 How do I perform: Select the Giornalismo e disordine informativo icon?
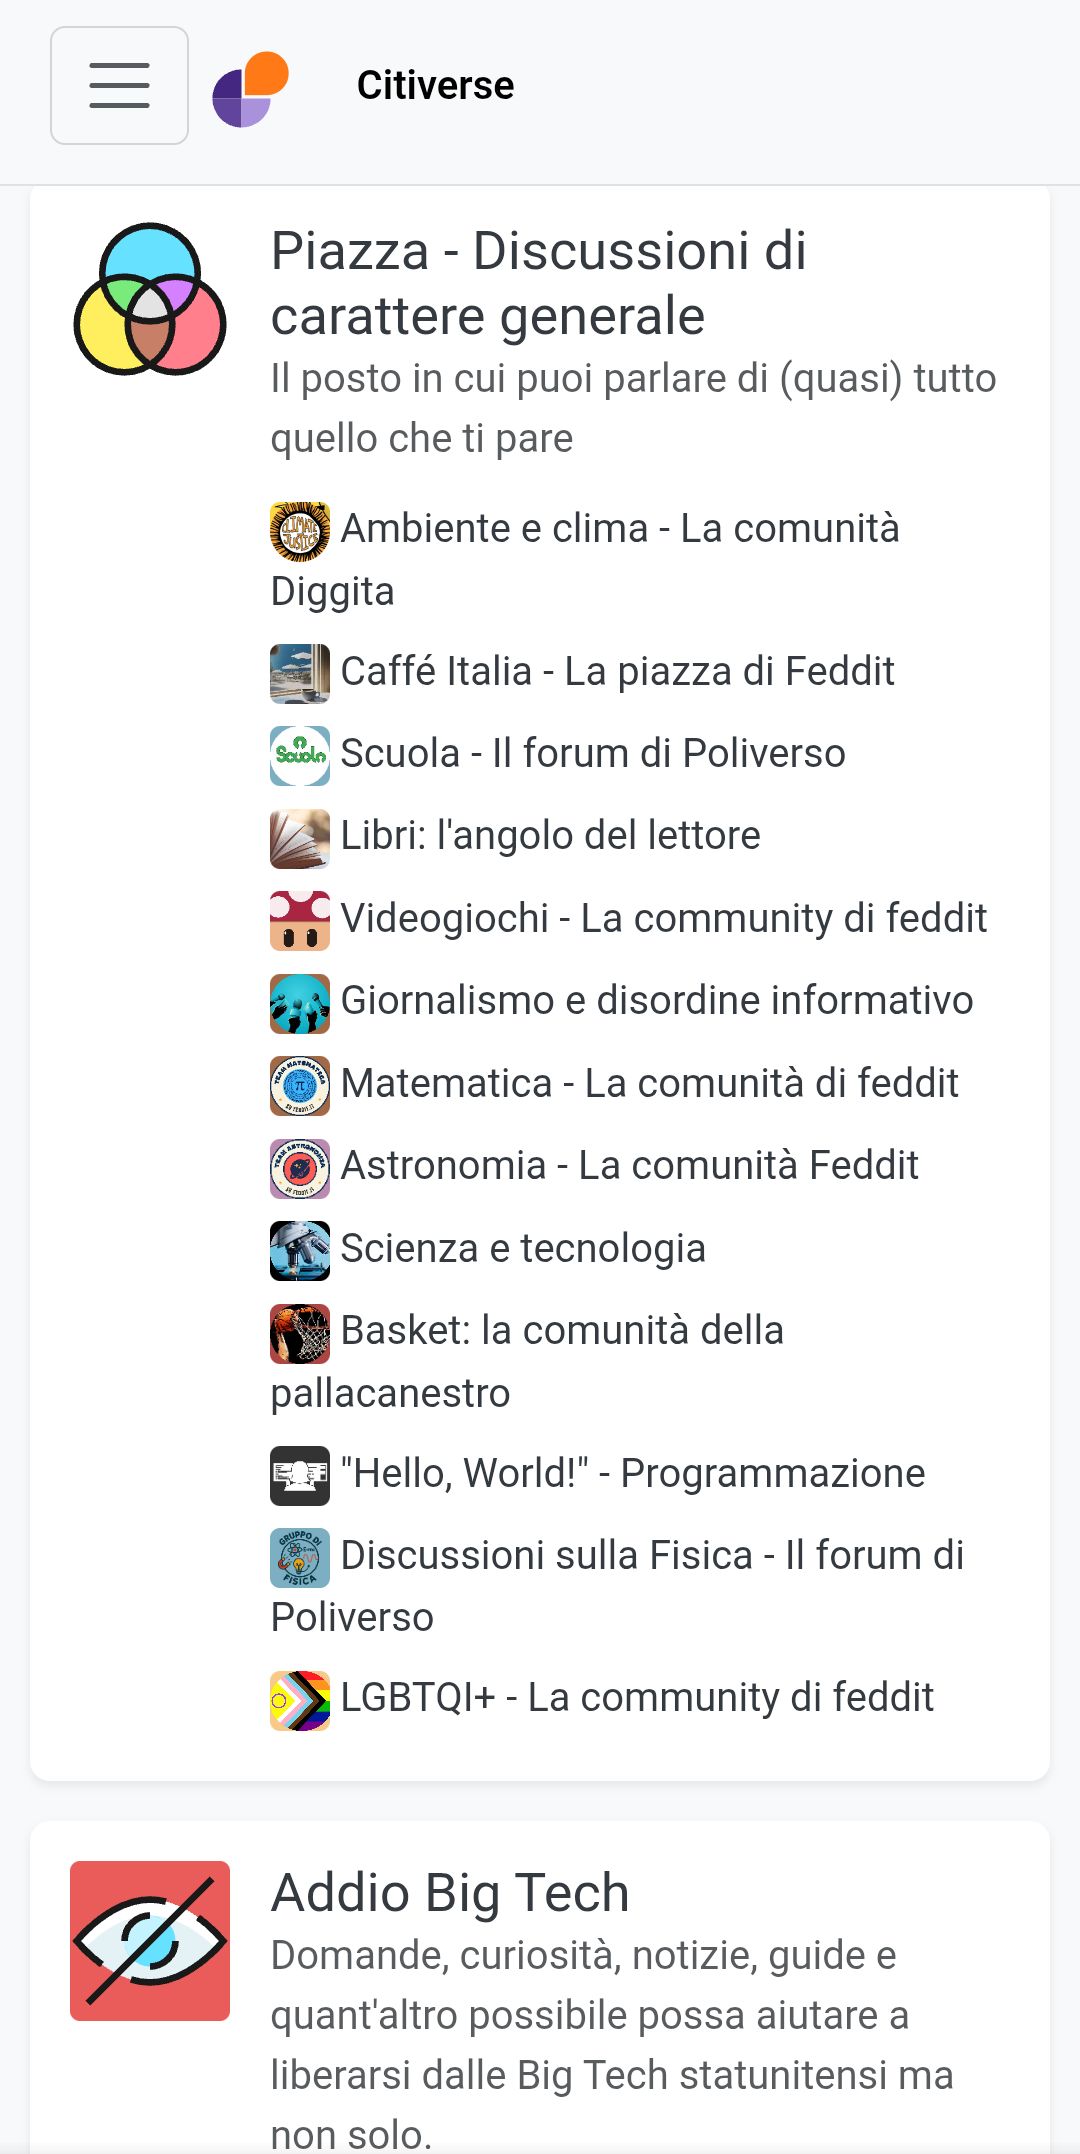299,1001
